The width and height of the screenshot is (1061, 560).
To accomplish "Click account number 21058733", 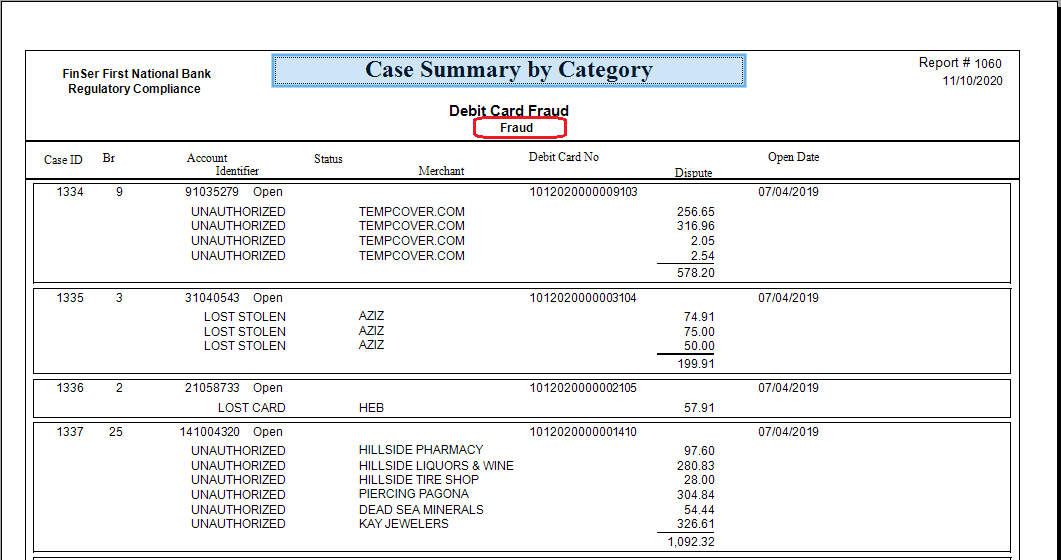I will coord(212,388).
